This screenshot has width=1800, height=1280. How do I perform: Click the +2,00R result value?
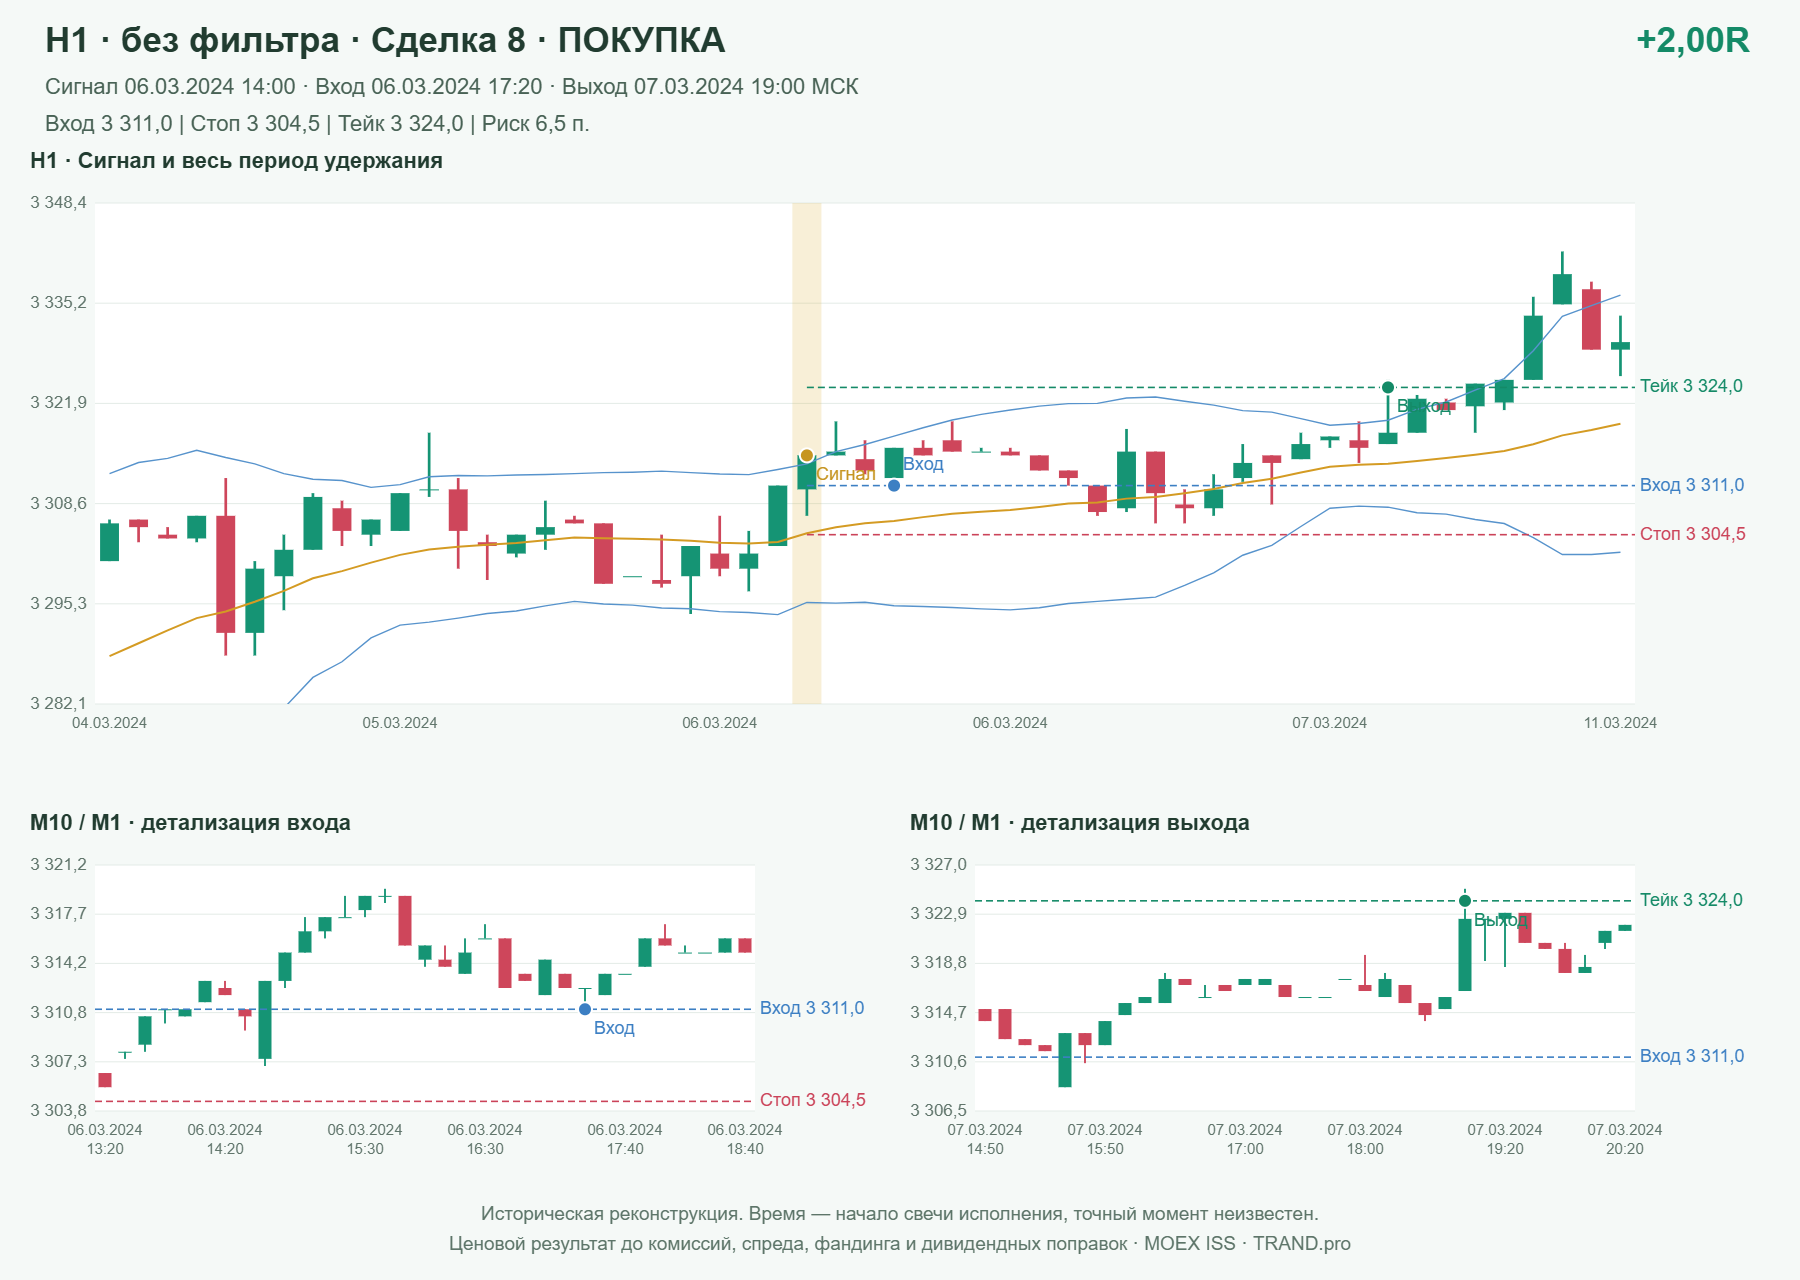coord(1692,41)
